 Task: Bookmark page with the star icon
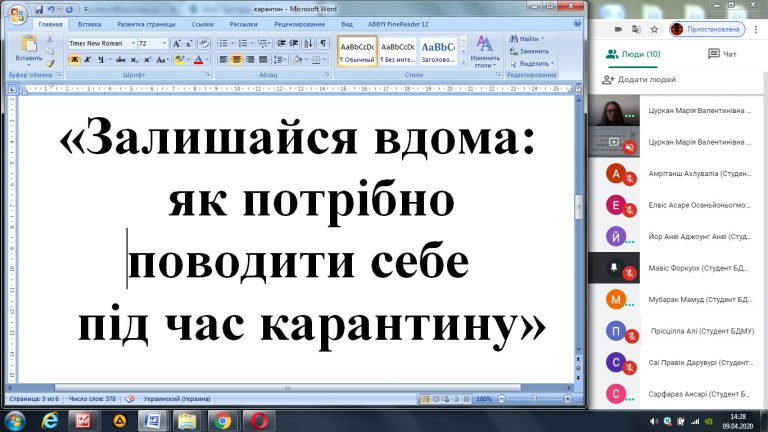[x=657, y=29]
